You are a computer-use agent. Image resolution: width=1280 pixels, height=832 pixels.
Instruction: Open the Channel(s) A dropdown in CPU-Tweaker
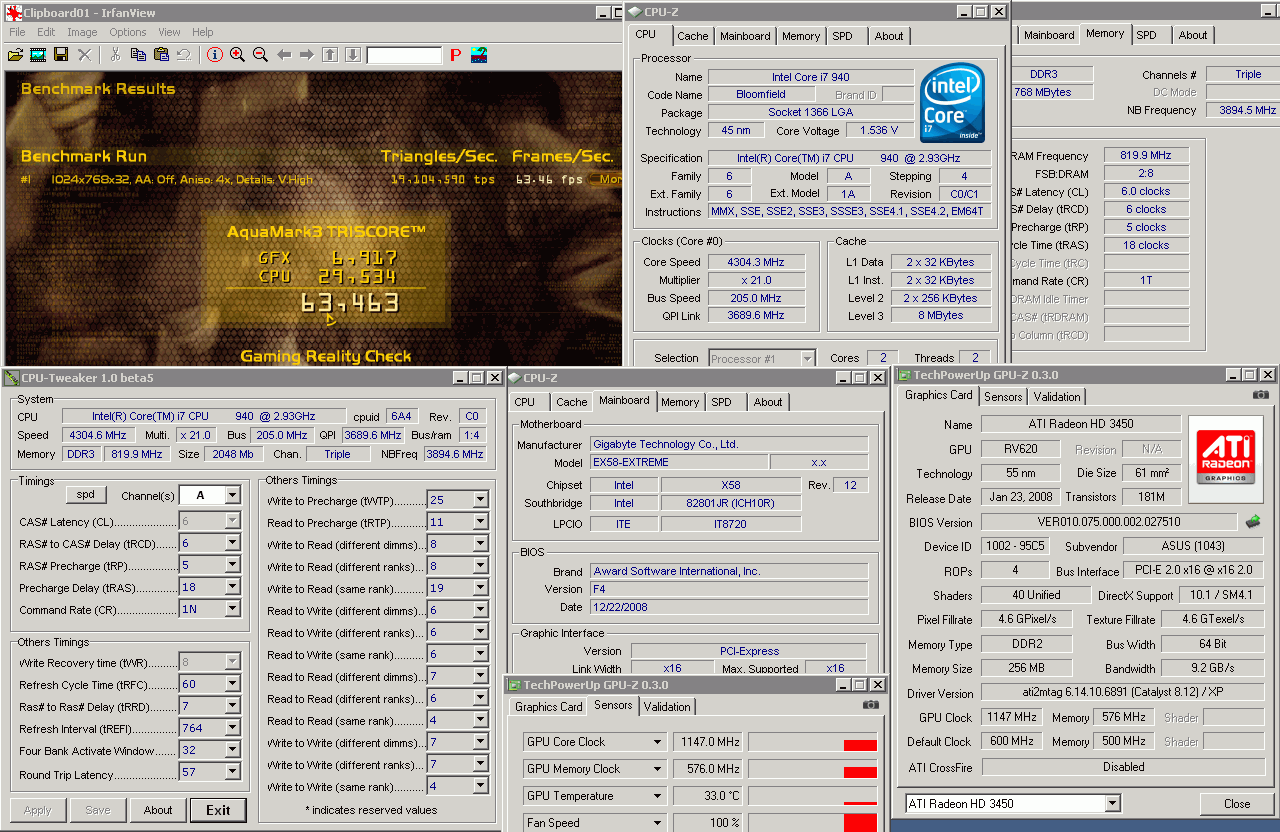[x=233, y=495]
